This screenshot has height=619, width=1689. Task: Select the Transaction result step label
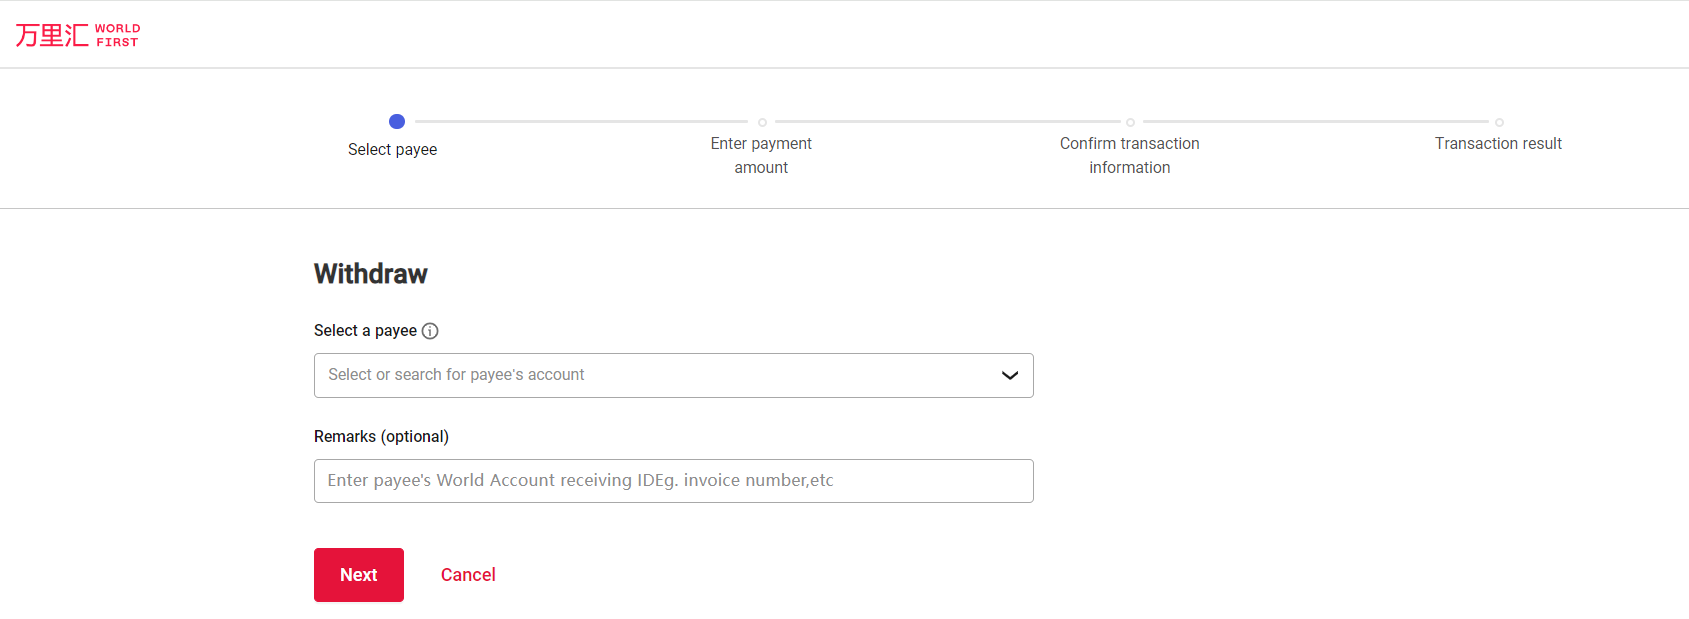pyautogui.click(x=1497, y=144)
